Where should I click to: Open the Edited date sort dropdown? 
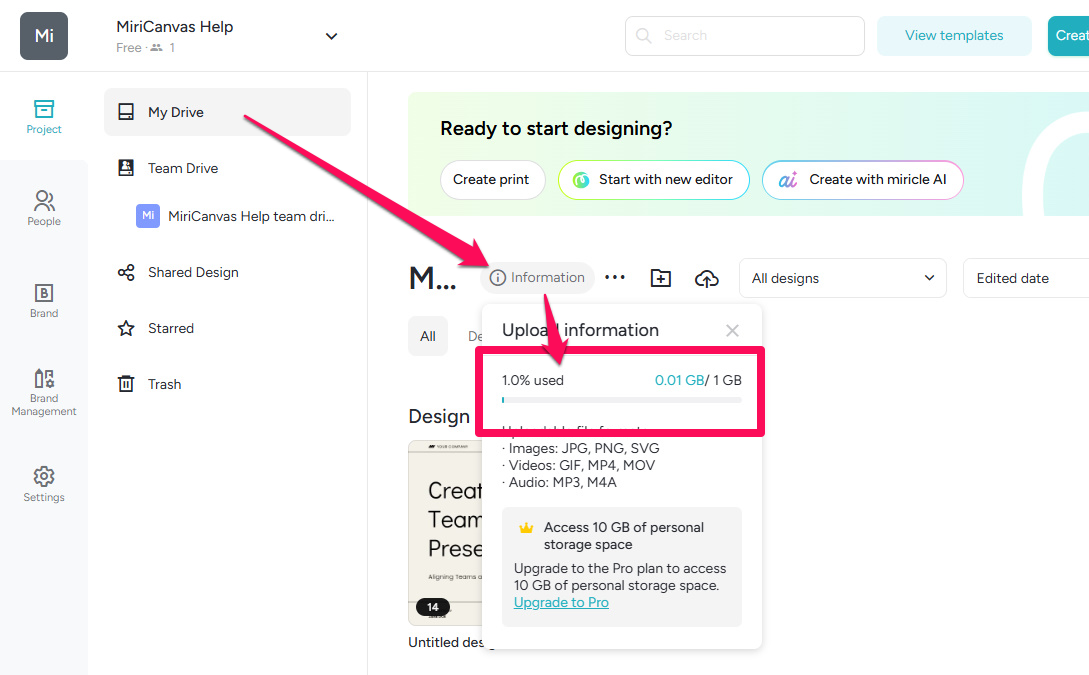[1025, 278]
